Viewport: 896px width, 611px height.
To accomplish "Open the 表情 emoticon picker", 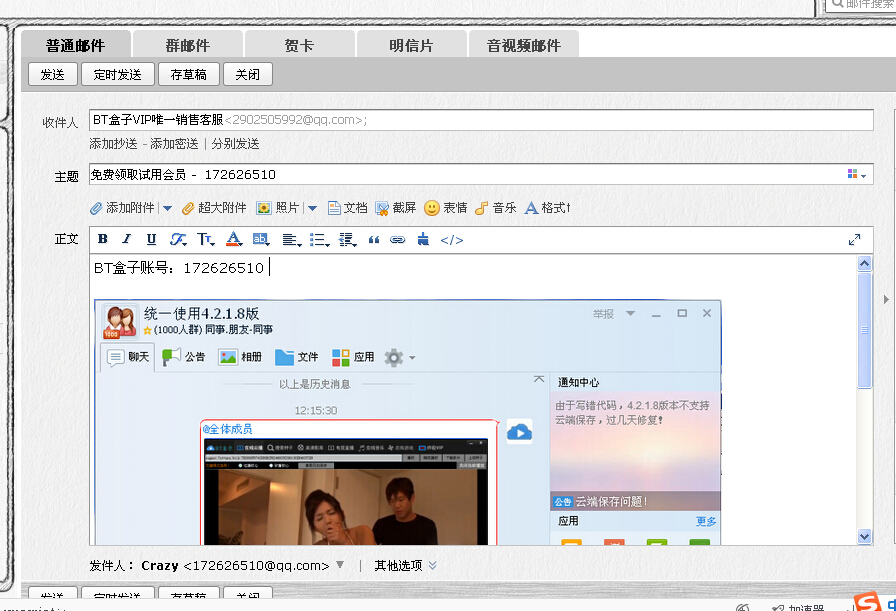I will pos(446,208).
